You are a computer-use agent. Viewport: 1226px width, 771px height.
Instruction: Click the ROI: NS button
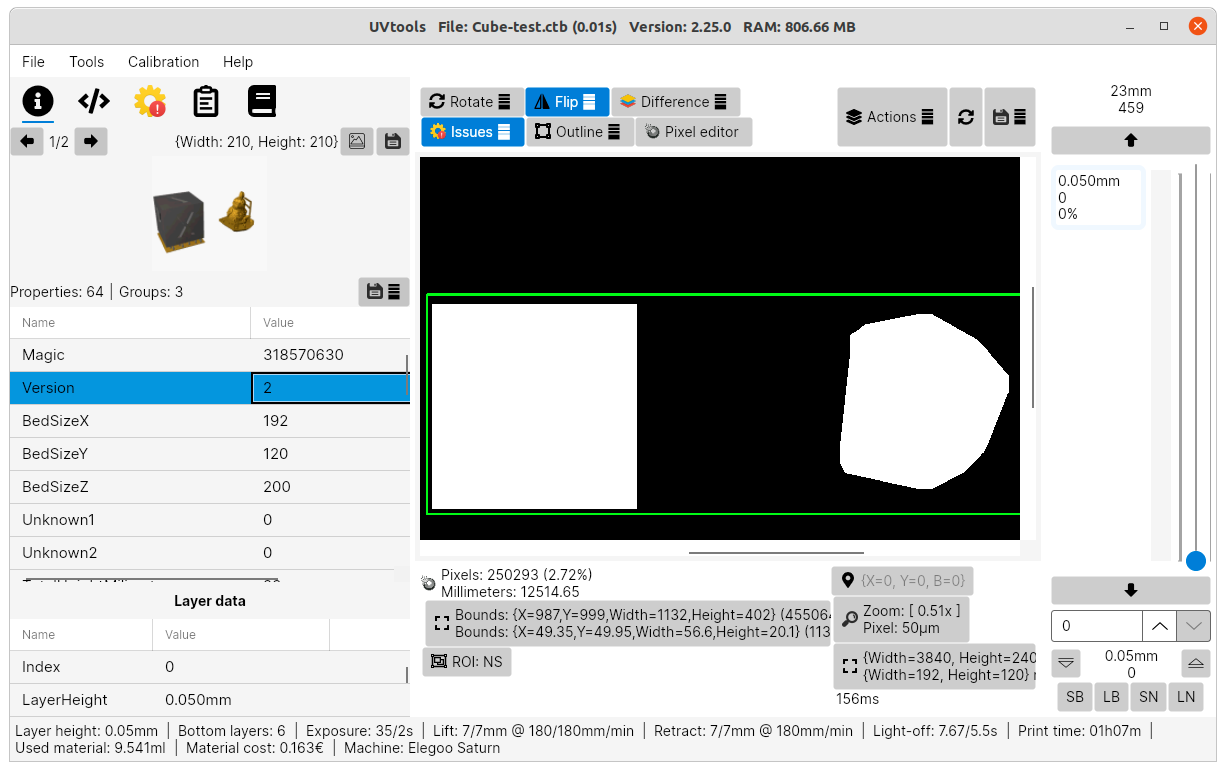point(467,662)
